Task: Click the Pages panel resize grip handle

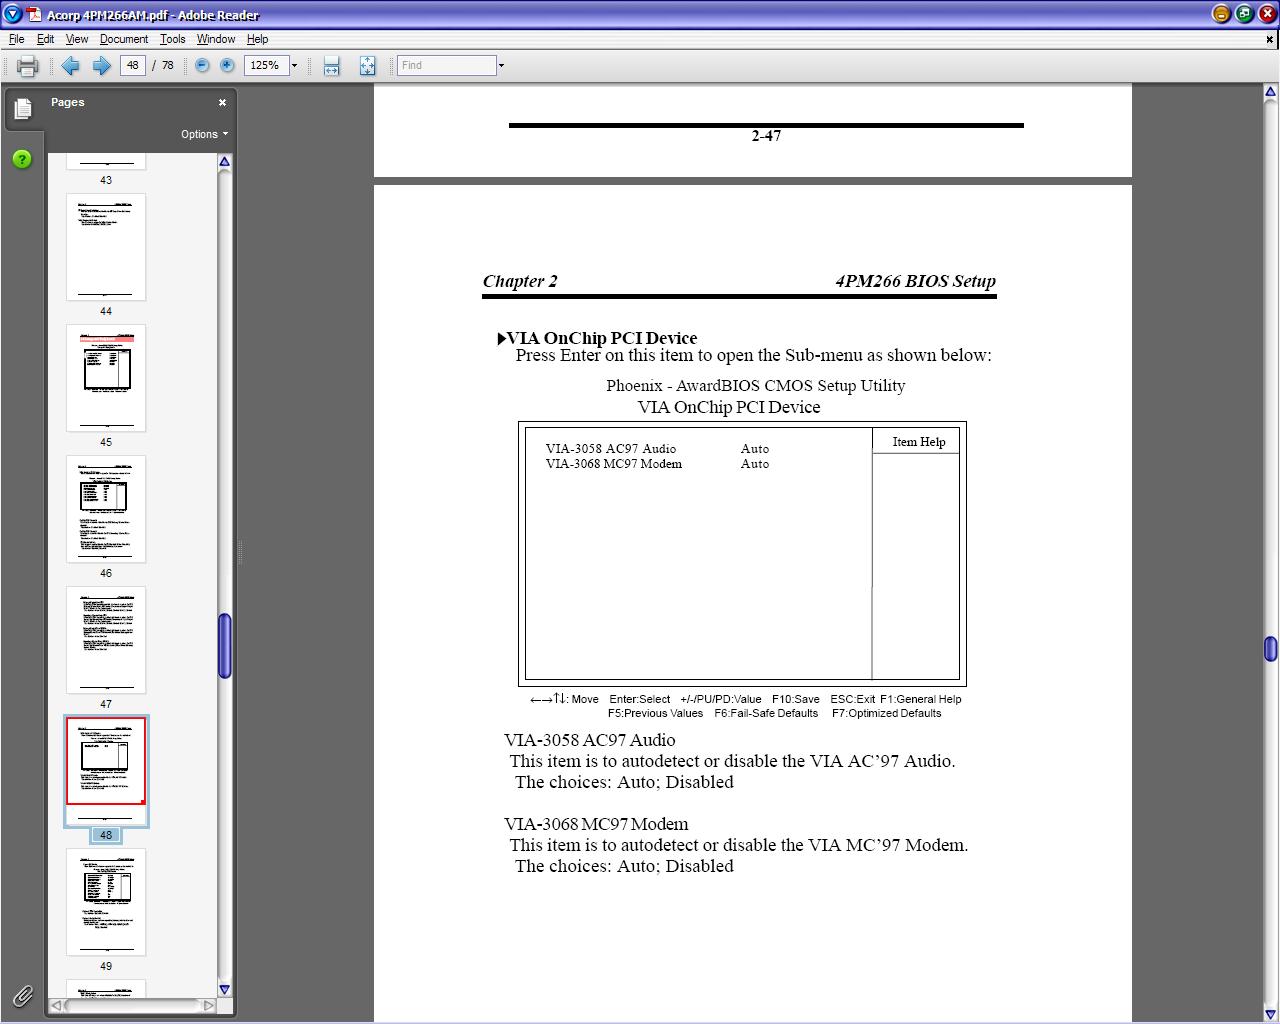Action: pos(240,552)
